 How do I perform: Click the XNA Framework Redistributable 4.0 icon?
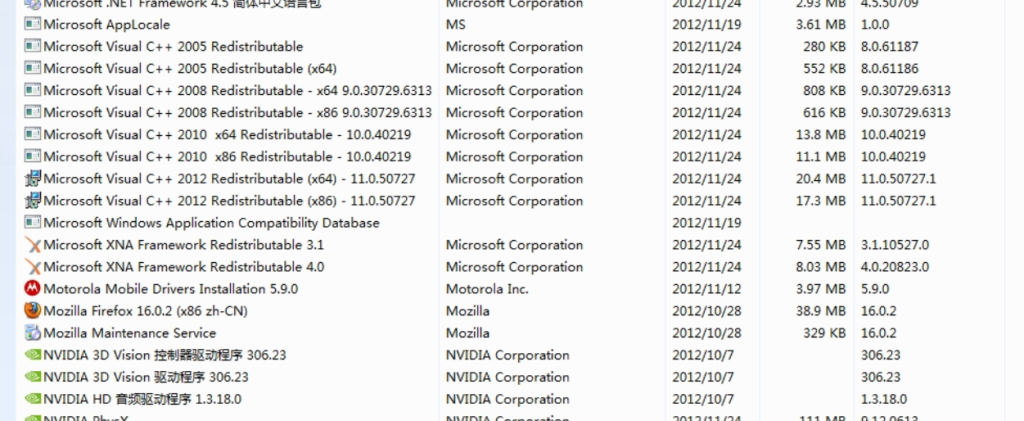click(x=32, y=267)
